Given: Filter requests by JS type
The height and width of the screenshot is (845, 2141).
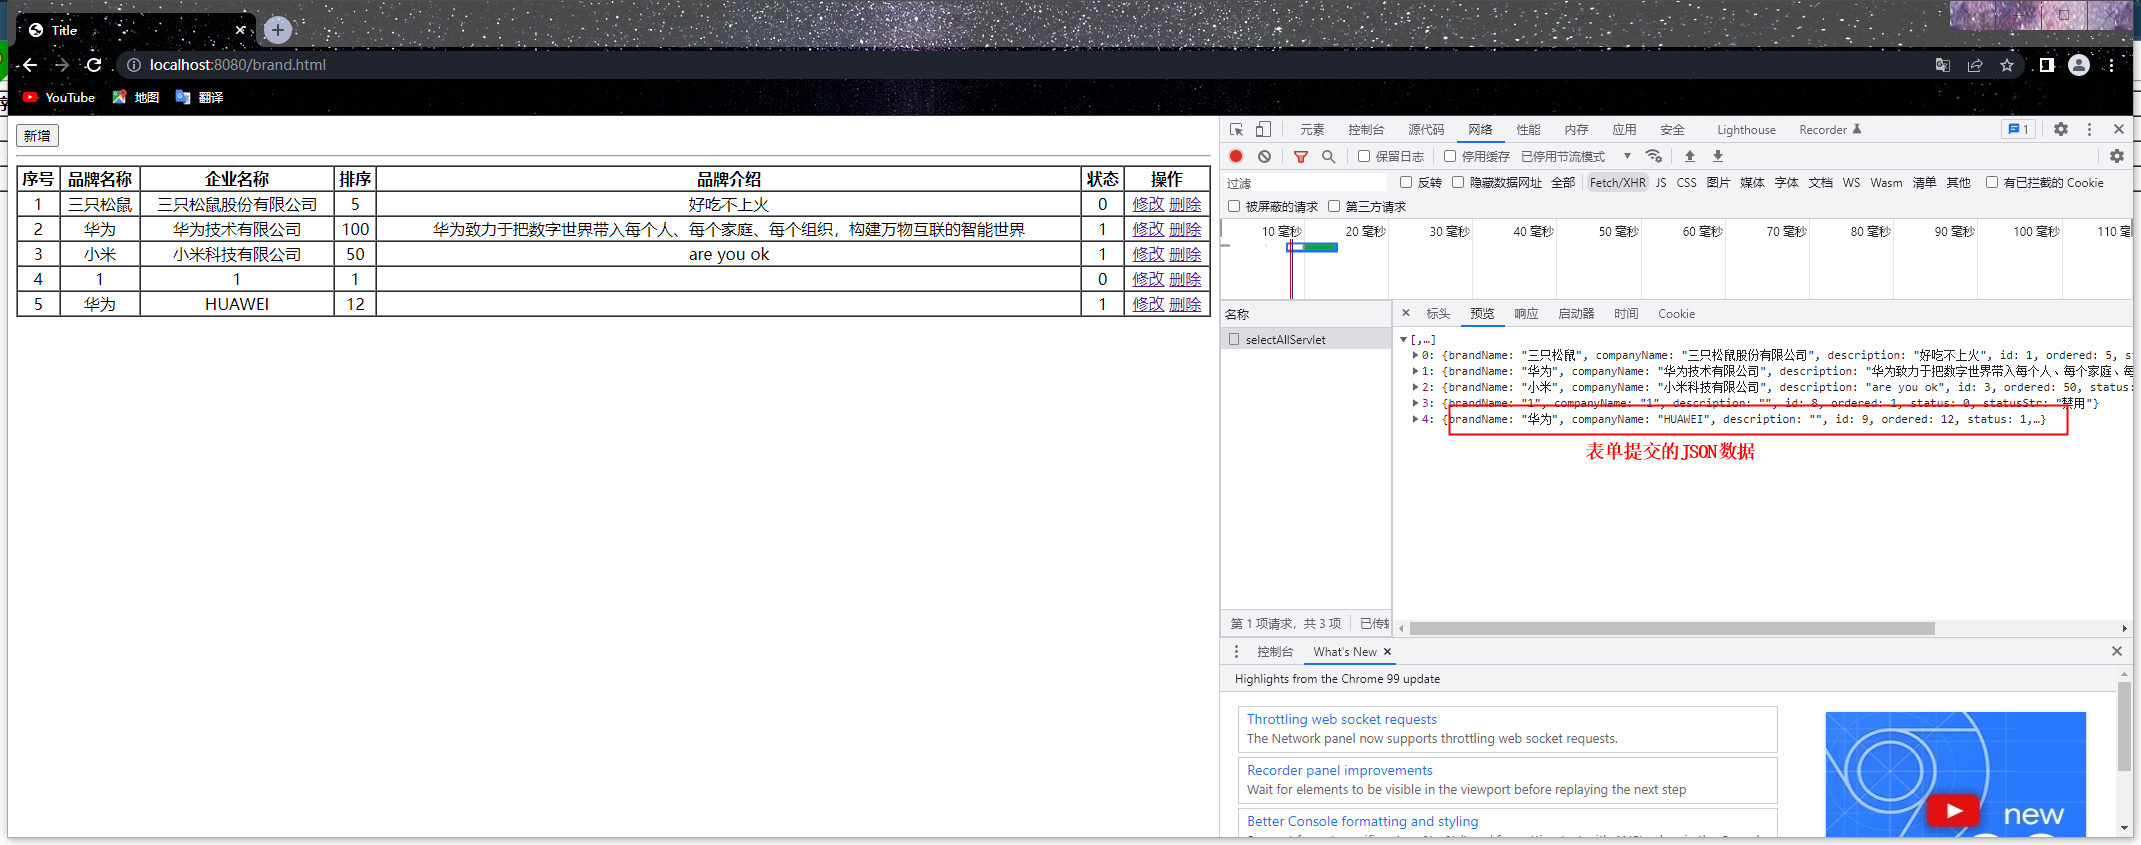Looking at the screenshot, I should coord(1661,182).
